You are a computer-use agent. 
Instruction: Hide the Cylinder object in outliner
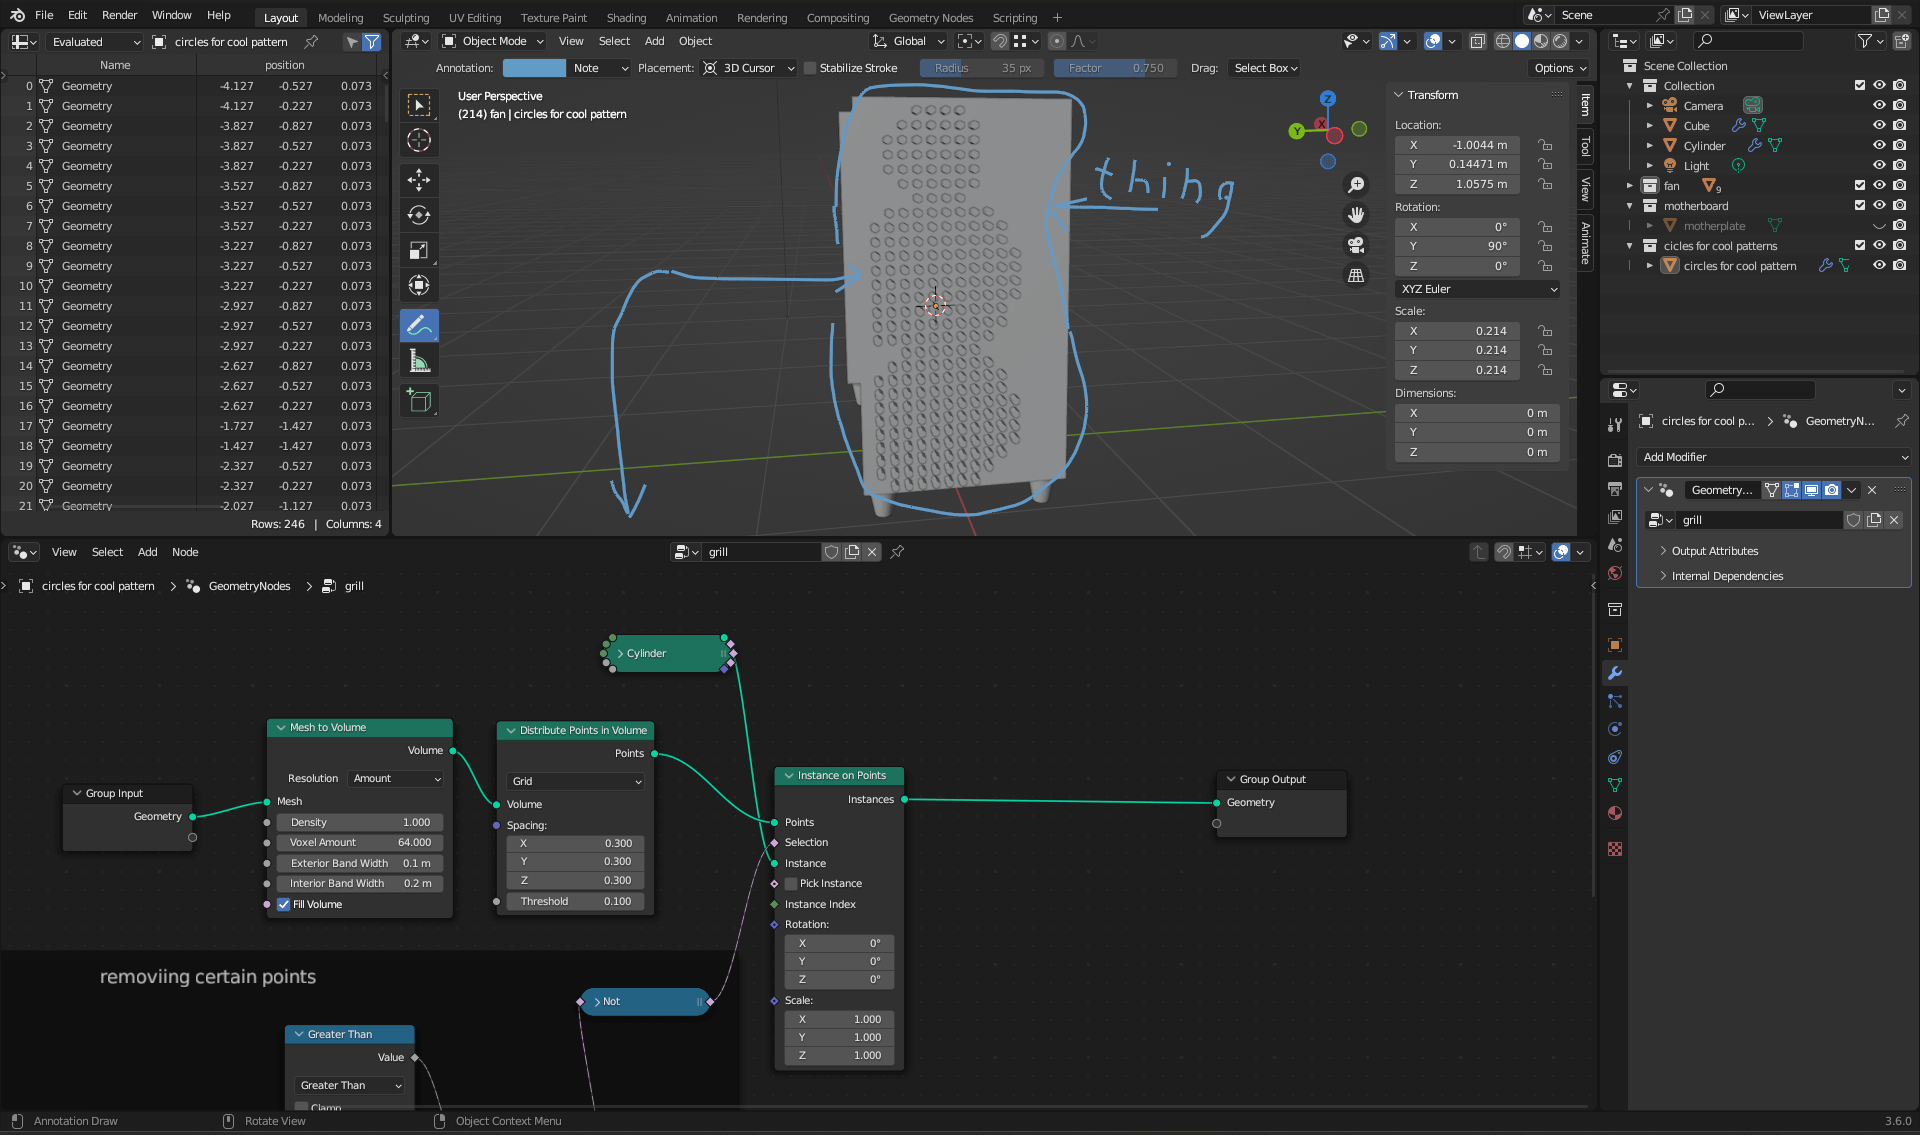tap(1879, 145)
